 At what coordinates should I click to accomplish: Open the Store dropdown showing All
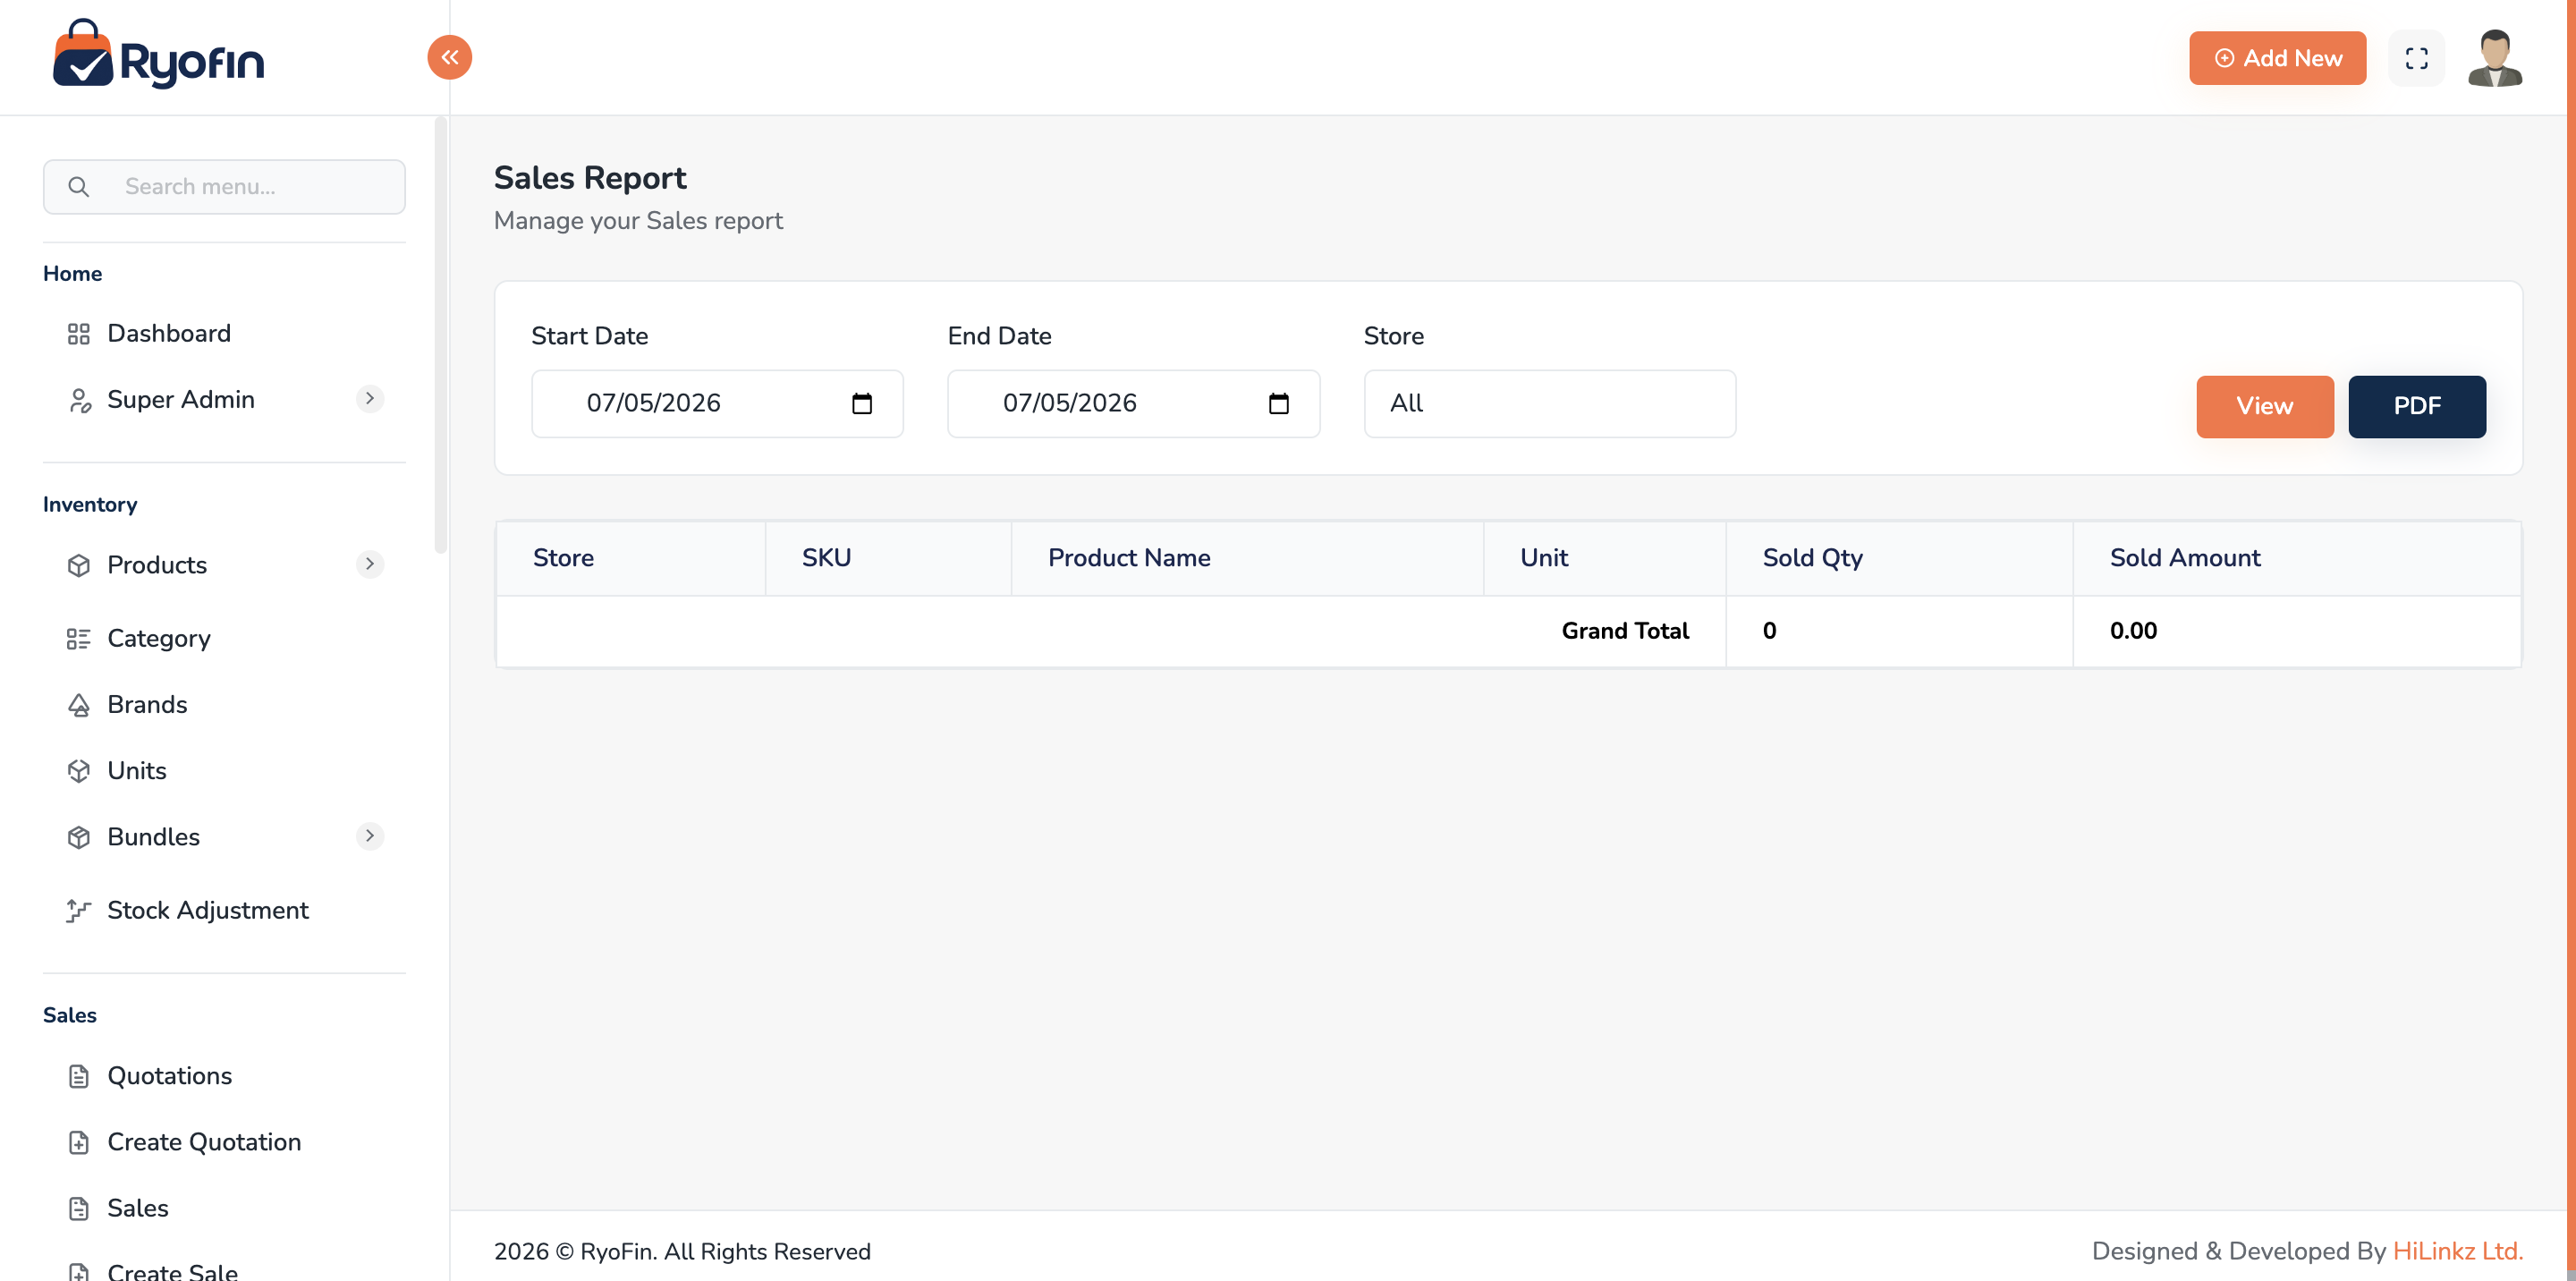[x=1549, y=404]
